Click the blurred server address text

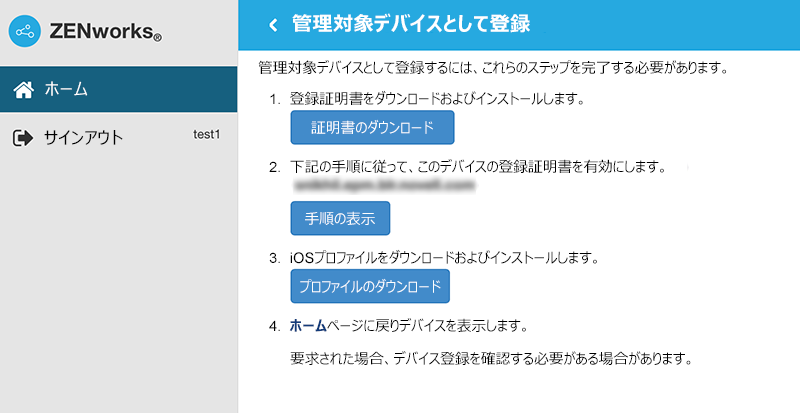tap(383, 185)
